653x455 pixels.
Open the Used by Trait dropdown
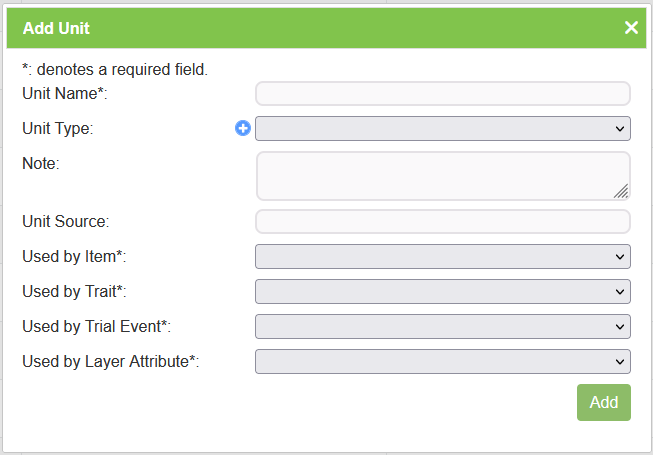click(x=443, y=292)
